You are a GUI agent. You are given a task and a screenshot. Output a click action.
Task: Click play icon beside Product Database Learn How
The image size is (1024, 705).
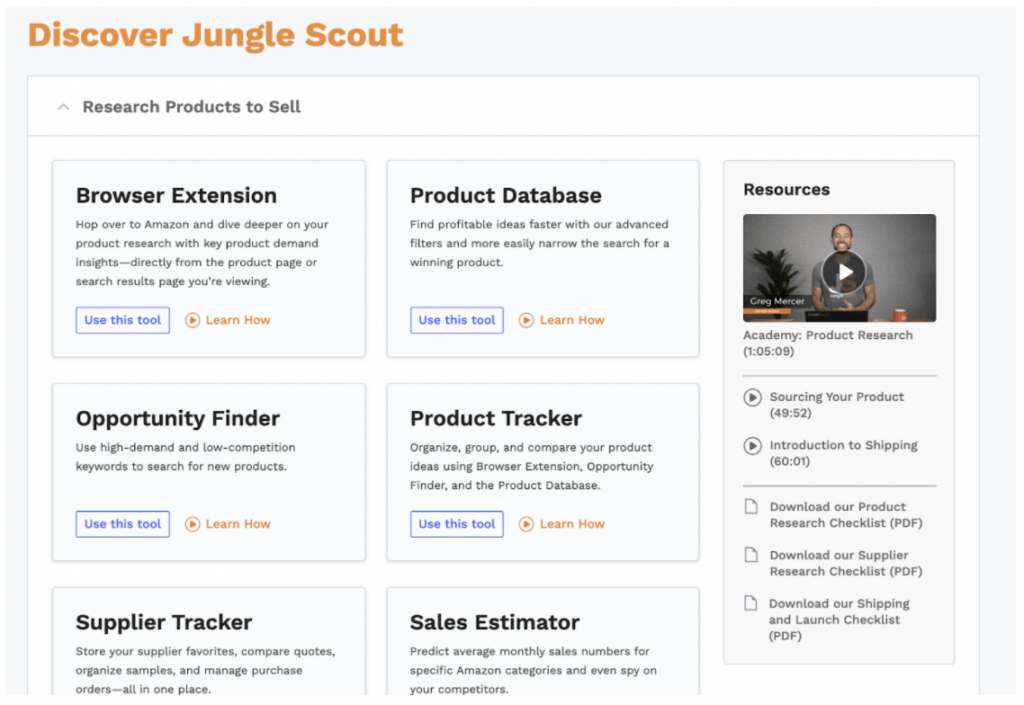tap(526, 320)
